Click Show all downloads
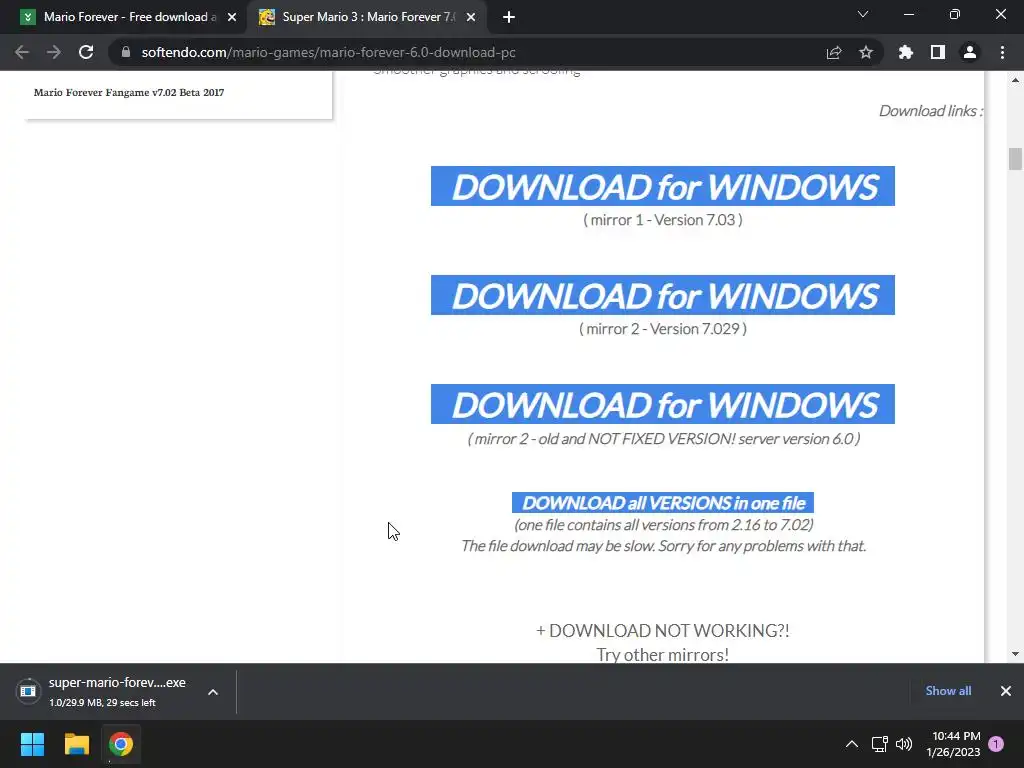 [x=948, y=691]
